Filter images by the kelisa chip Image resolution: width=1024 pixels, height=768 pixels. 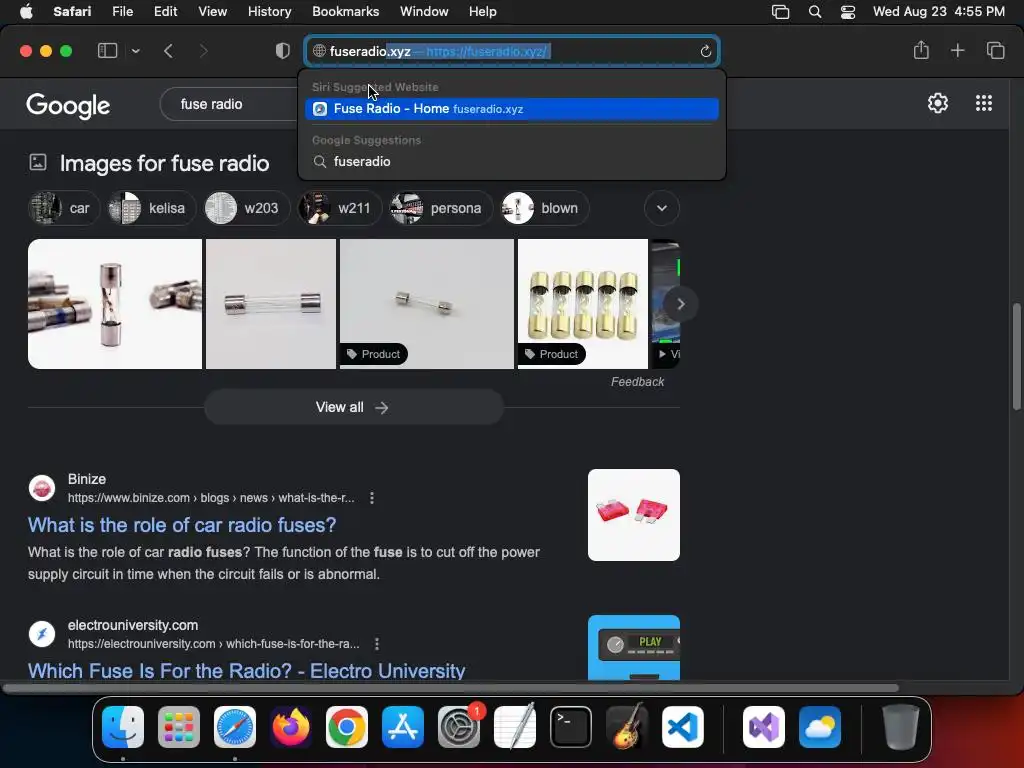[152, 208]
